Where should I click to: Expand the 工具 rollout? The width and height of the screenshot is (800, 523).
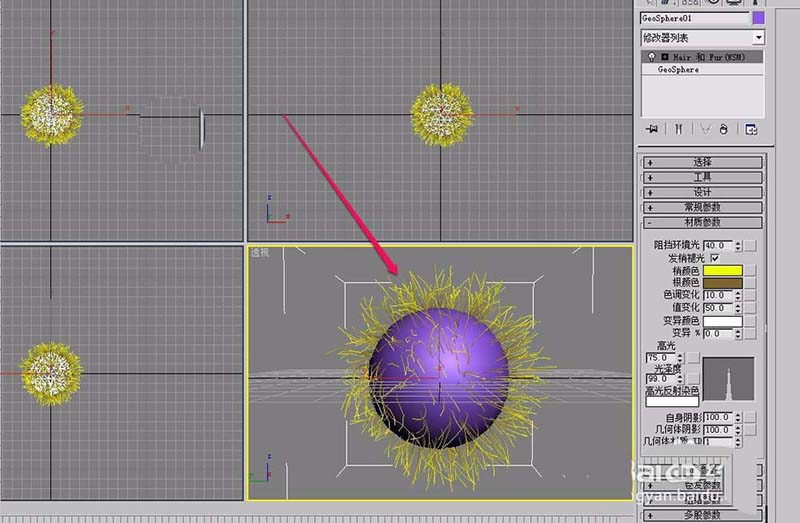point(703,177)
